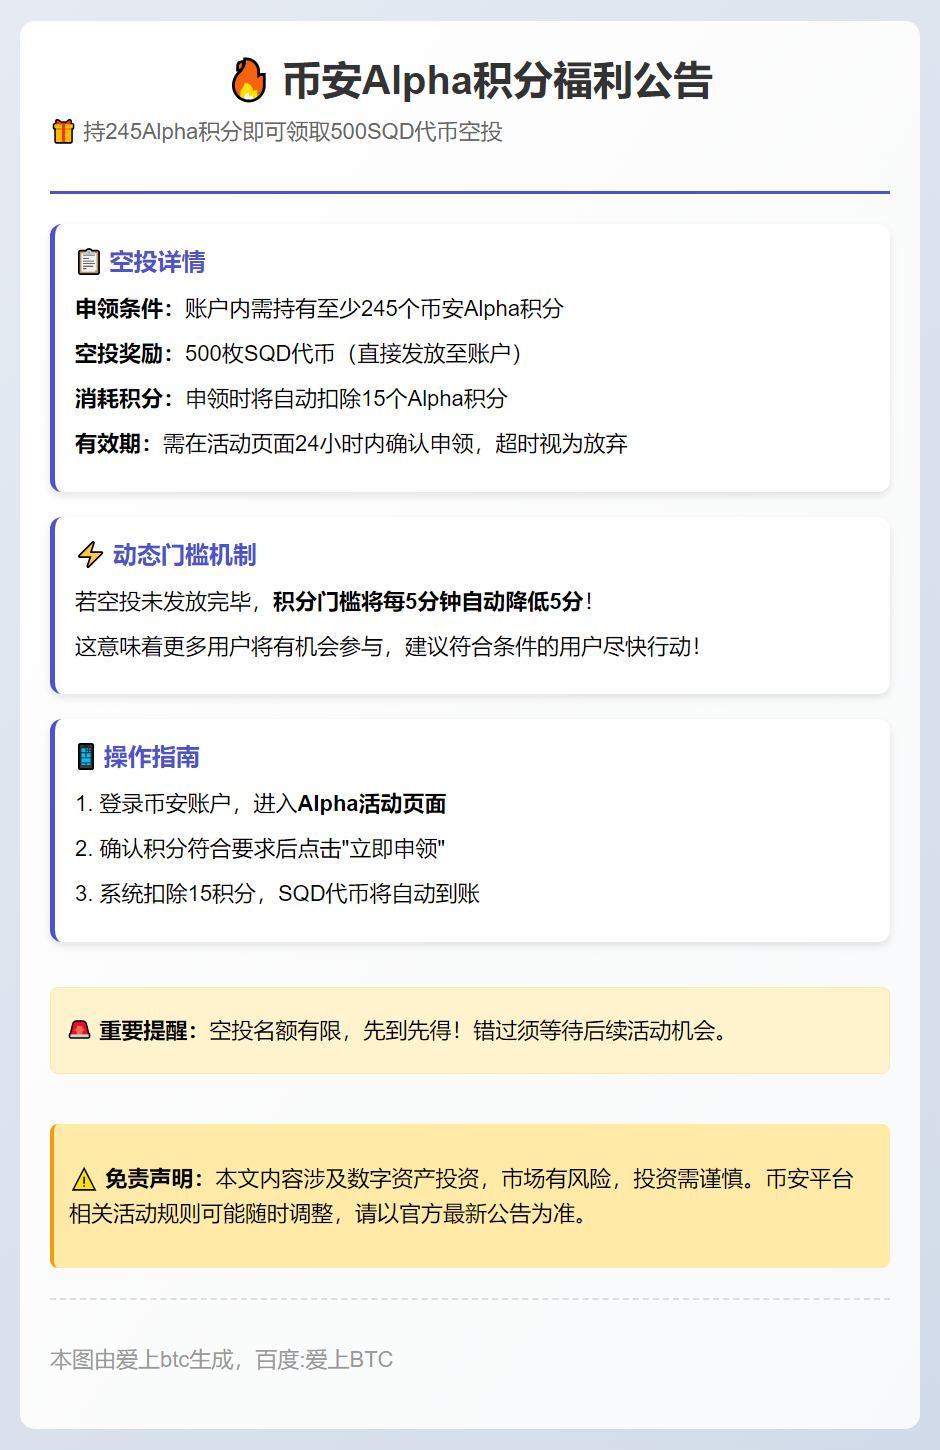
Task: Select the gift icon next to the subtitle
Action: (x=62, y=129)
